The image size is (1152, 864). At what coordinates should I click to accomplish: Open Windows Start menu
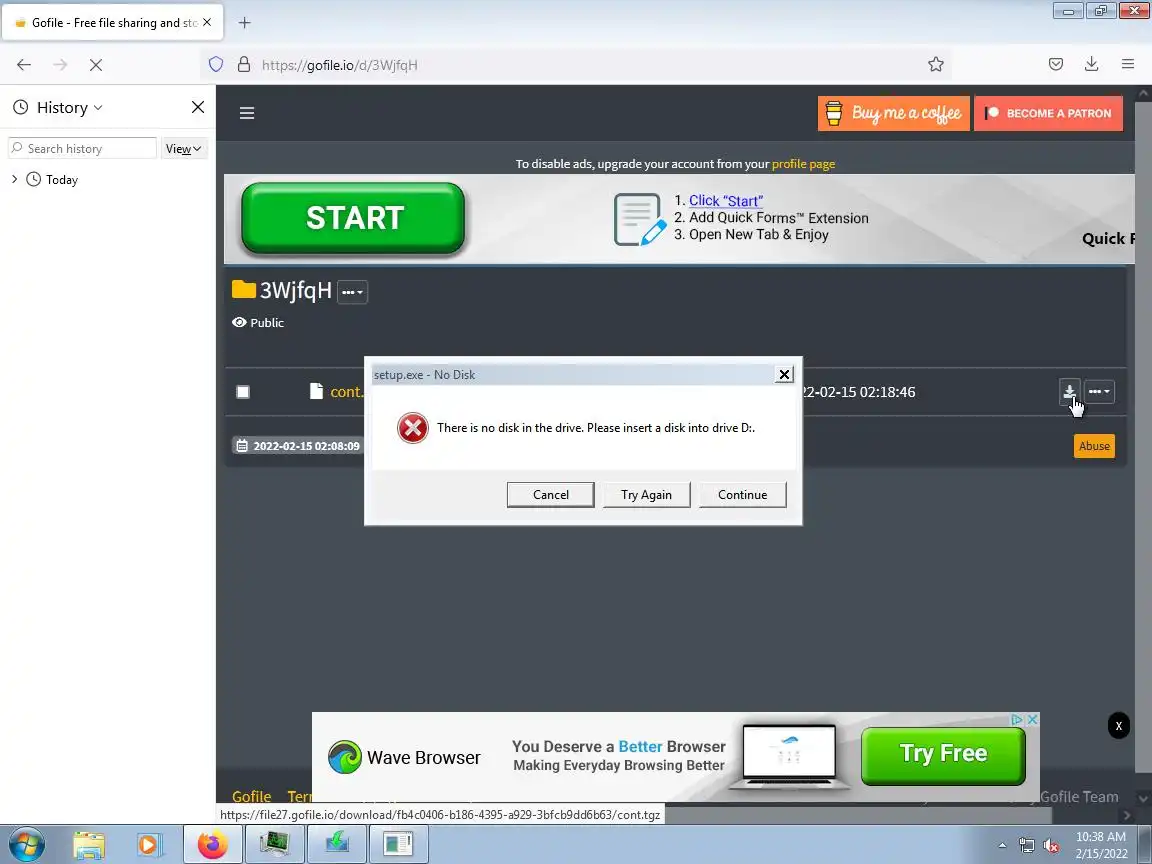26,844
